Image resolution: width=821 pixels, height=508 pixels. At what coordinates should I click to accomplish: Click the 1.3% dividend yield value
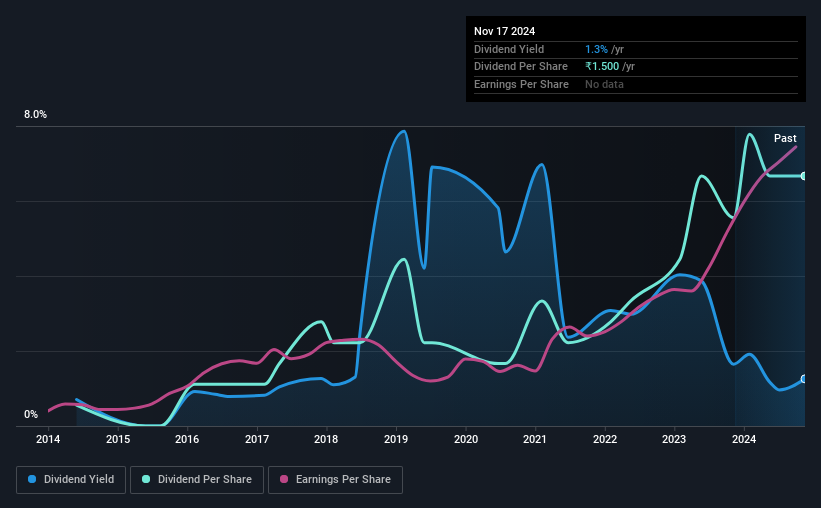pyautogui.click(x=596, y=49)
